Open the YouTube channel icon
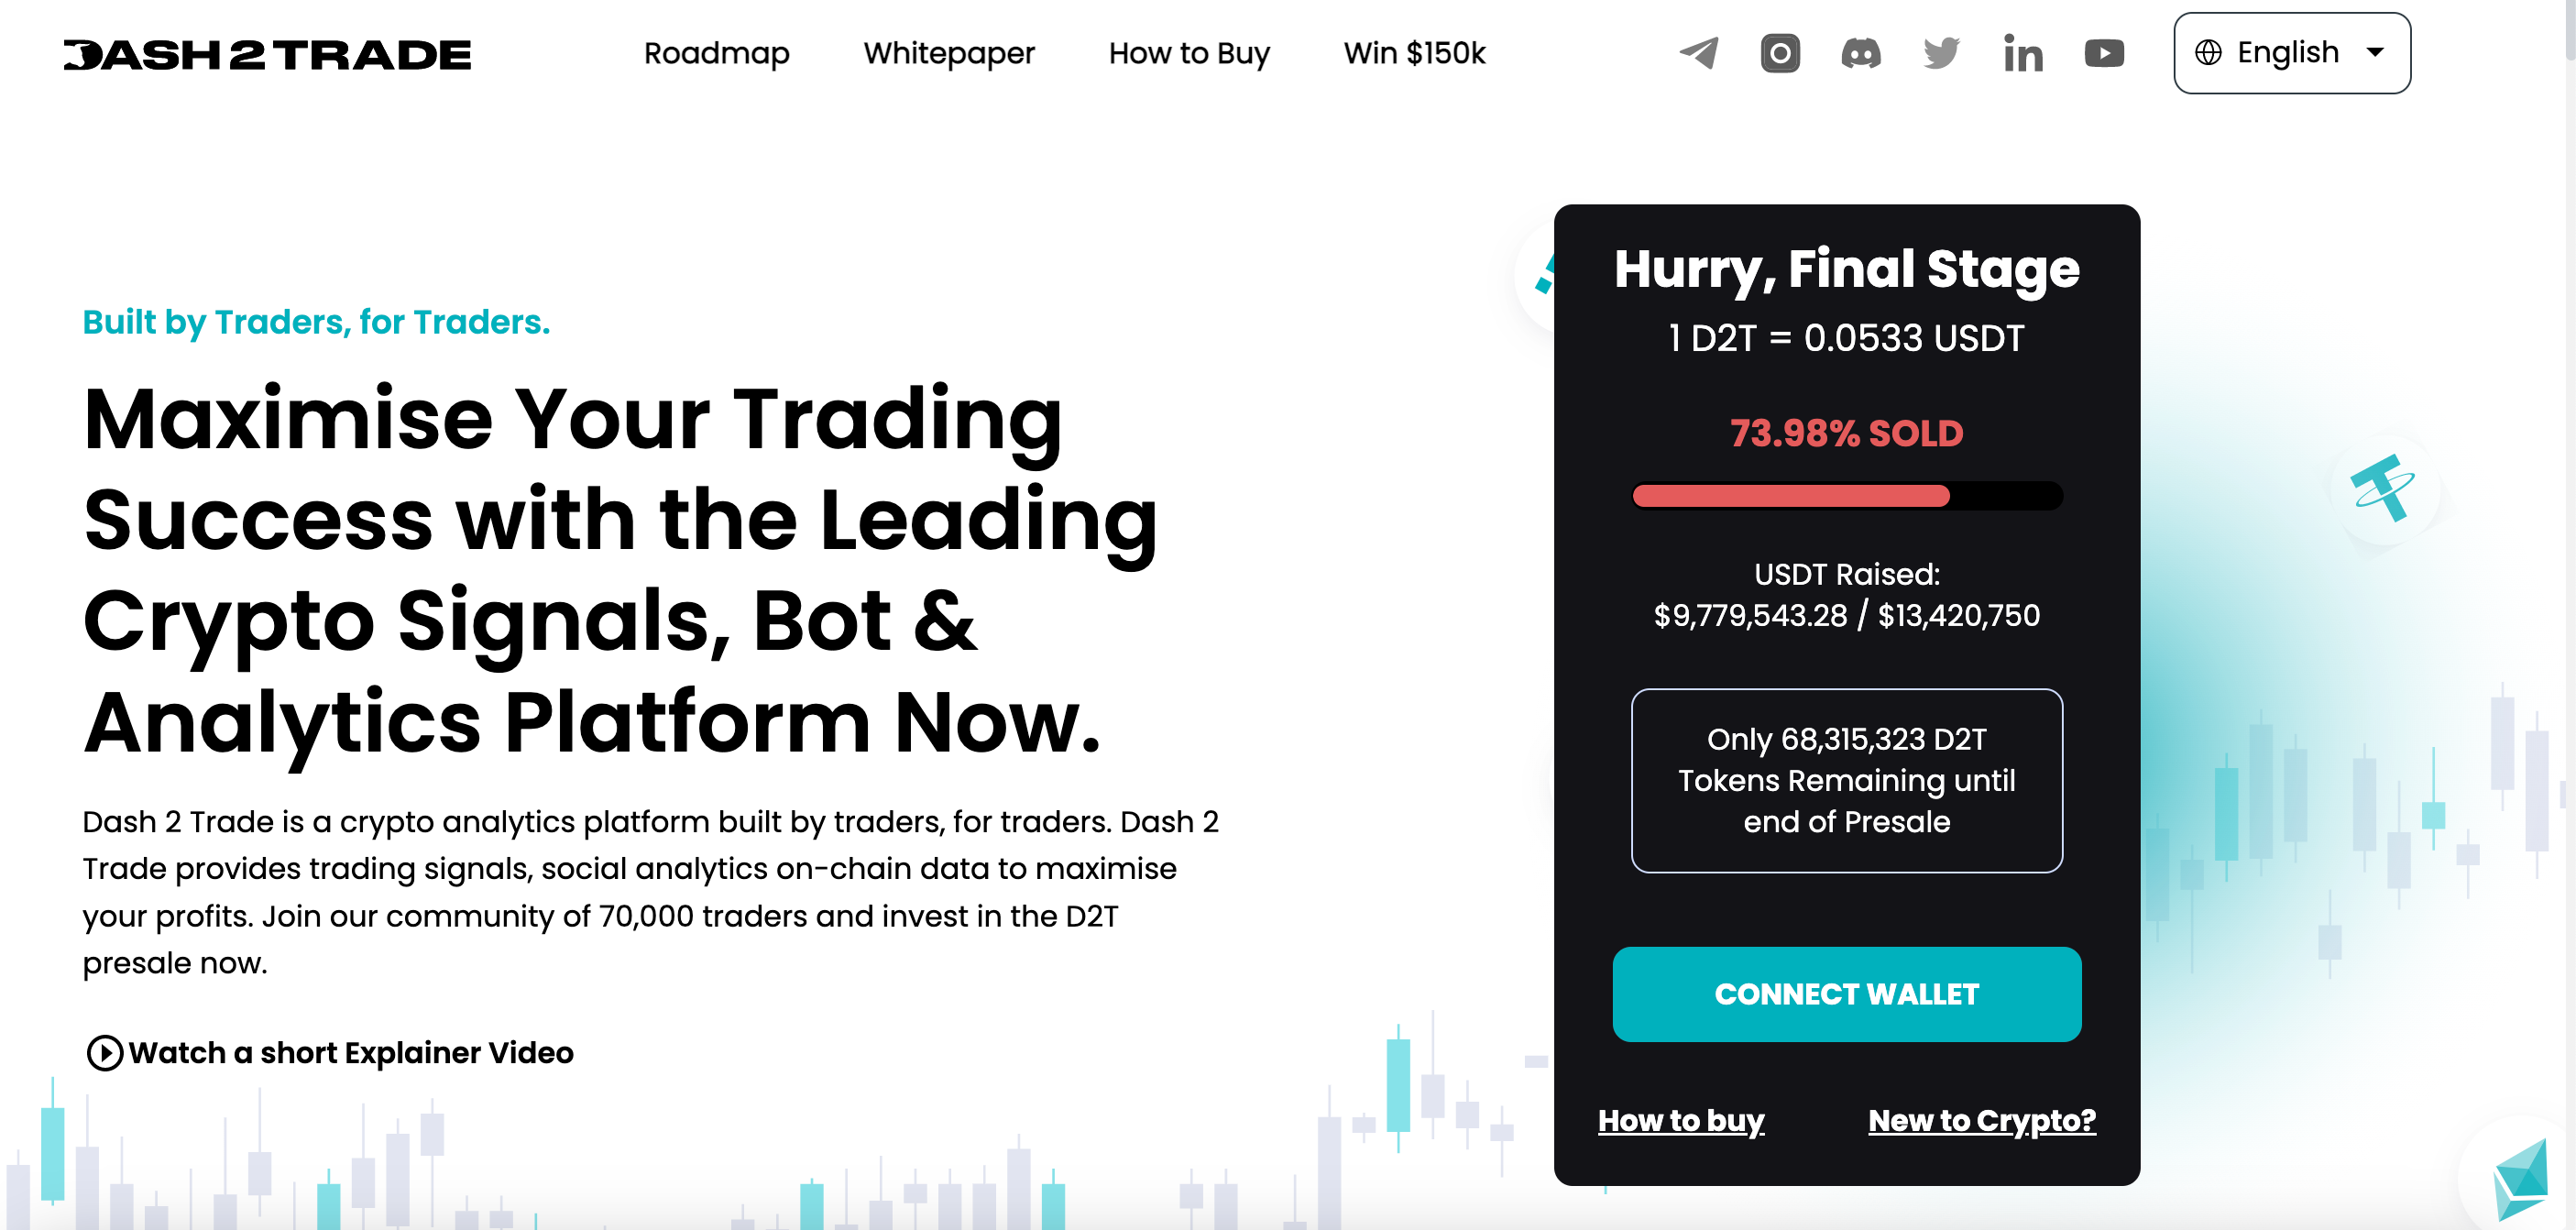The image size is (2576, 1230). click(2104, 52)
